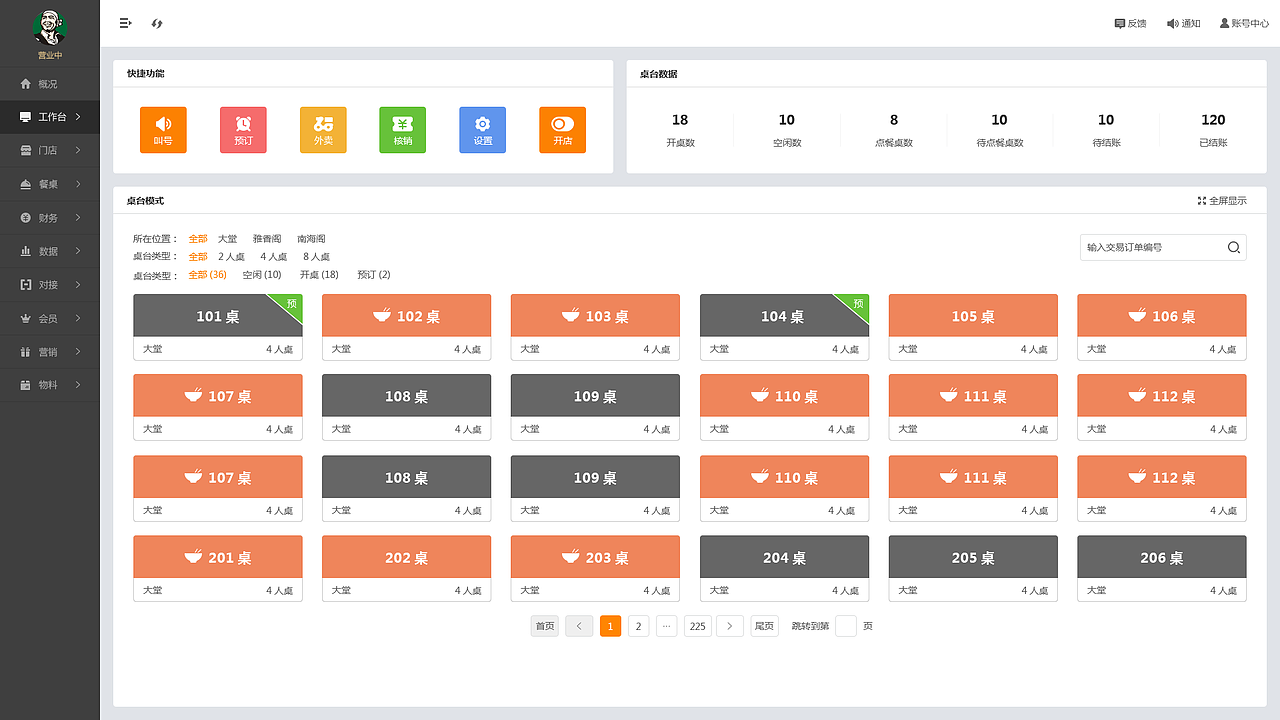This screenshot has width=1280, height=720.
Task: Filter table type to 空闲 (10)
Action: 262,275
